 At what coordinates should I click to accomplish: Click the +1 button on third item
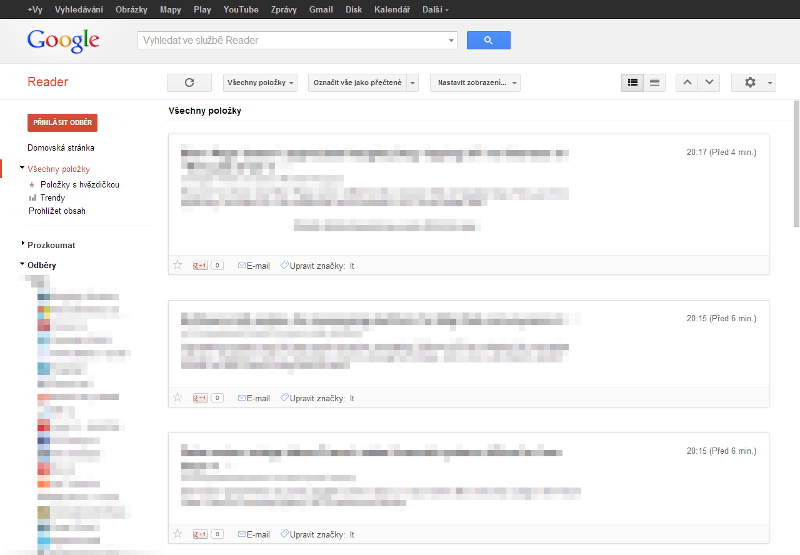(200, 534)
